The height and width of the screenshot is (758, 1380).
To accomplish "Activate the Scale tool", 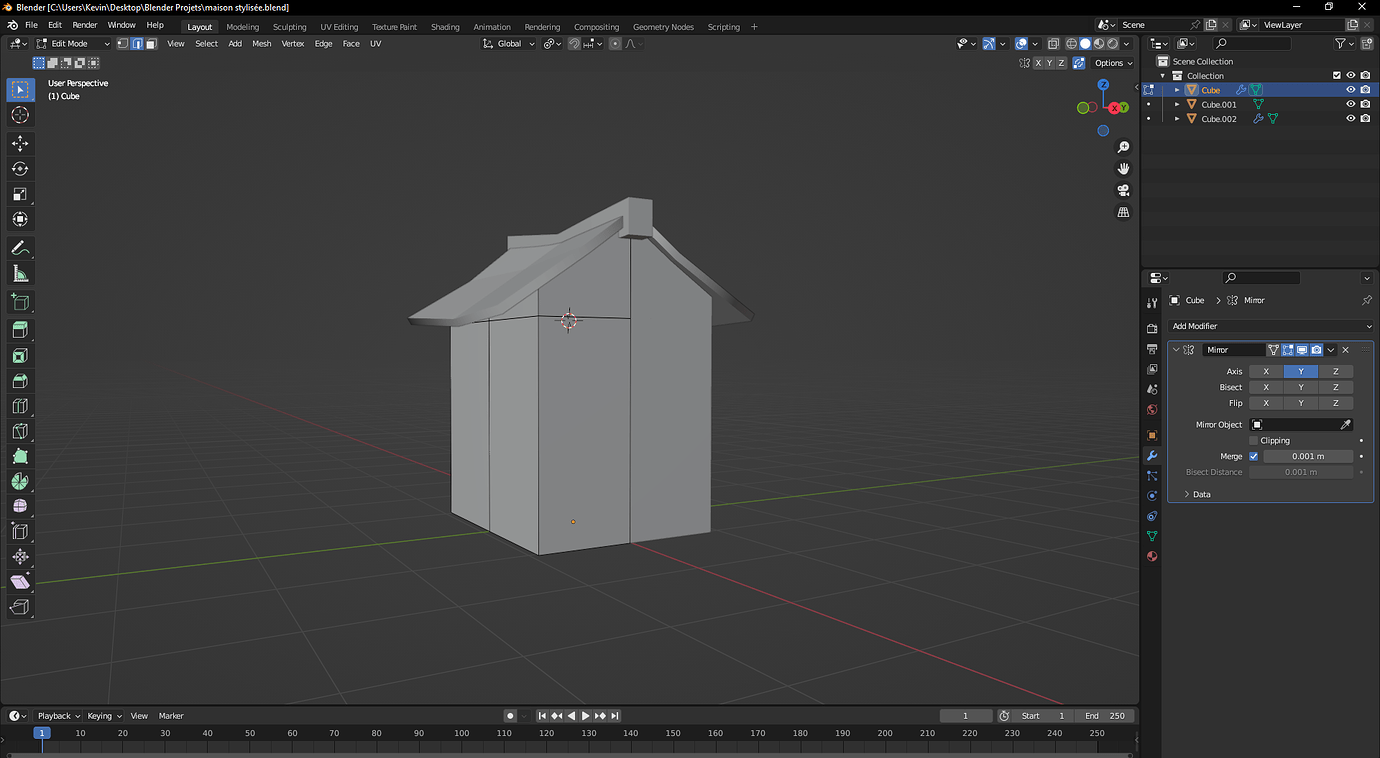I will pyautogui.click(x=20, y=194).
